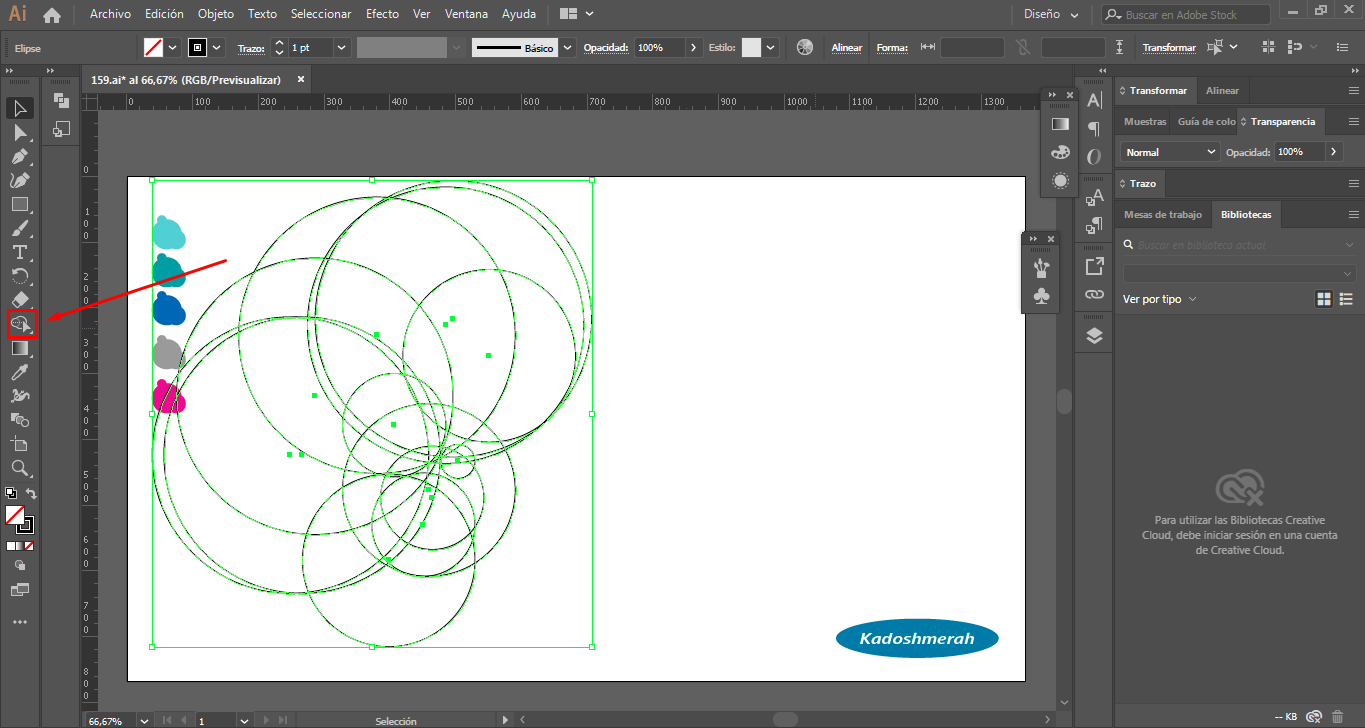Viewport: 1365px width, 728px height.
Task: Switch to the Alinear panel tab
Action: pos(1222,90)
